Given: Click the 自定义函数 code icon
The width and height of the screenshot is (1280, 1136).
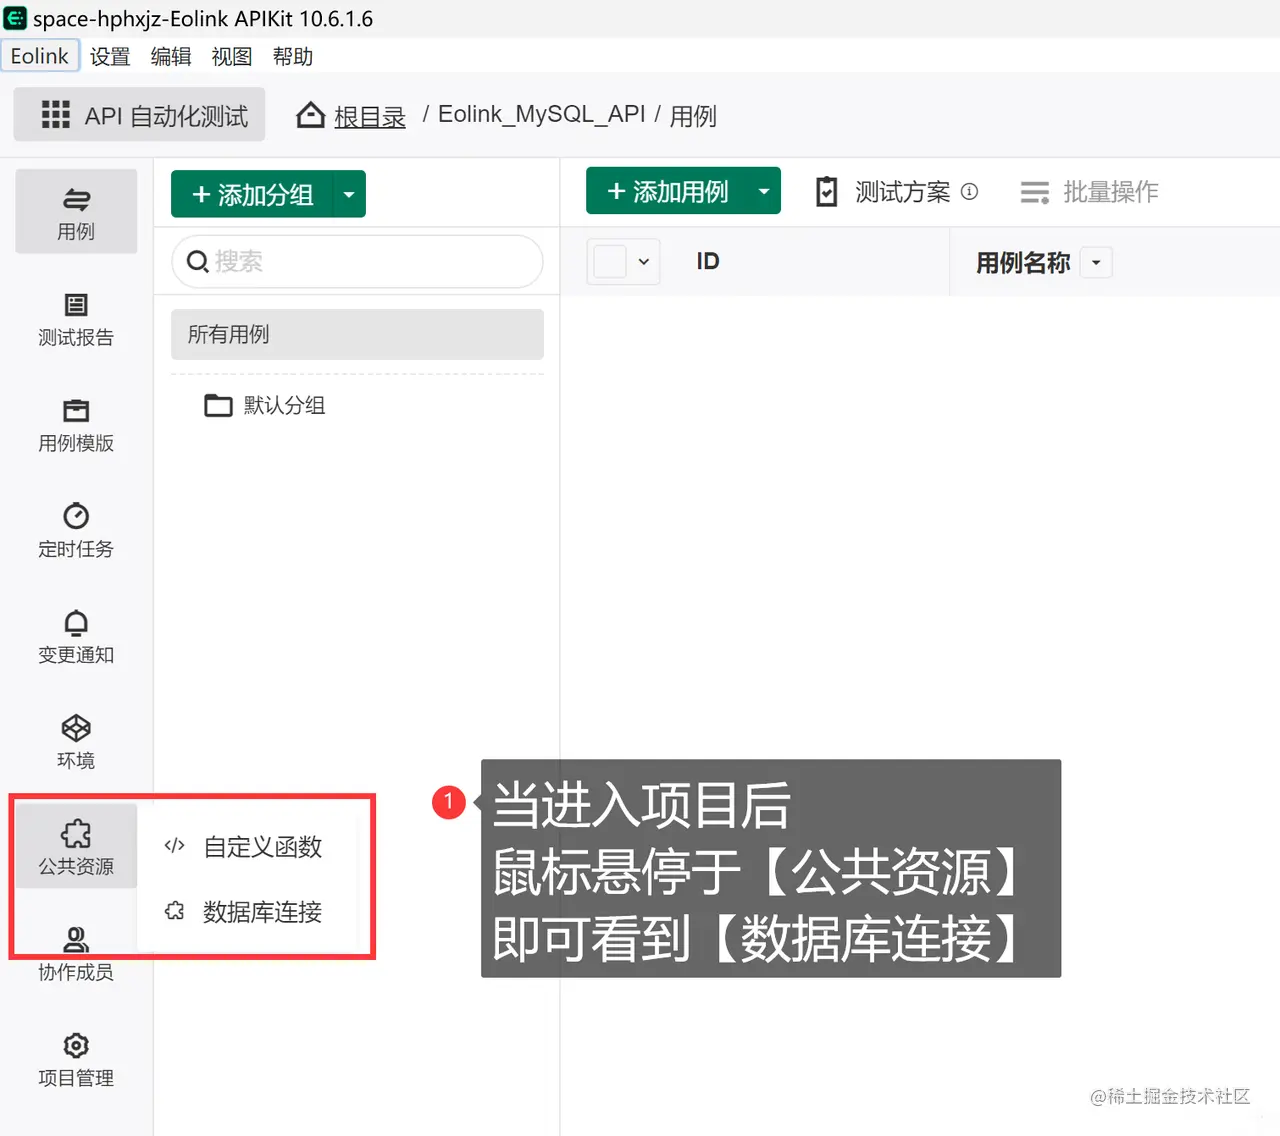Looking at the screenshot, I should point(174,846).
